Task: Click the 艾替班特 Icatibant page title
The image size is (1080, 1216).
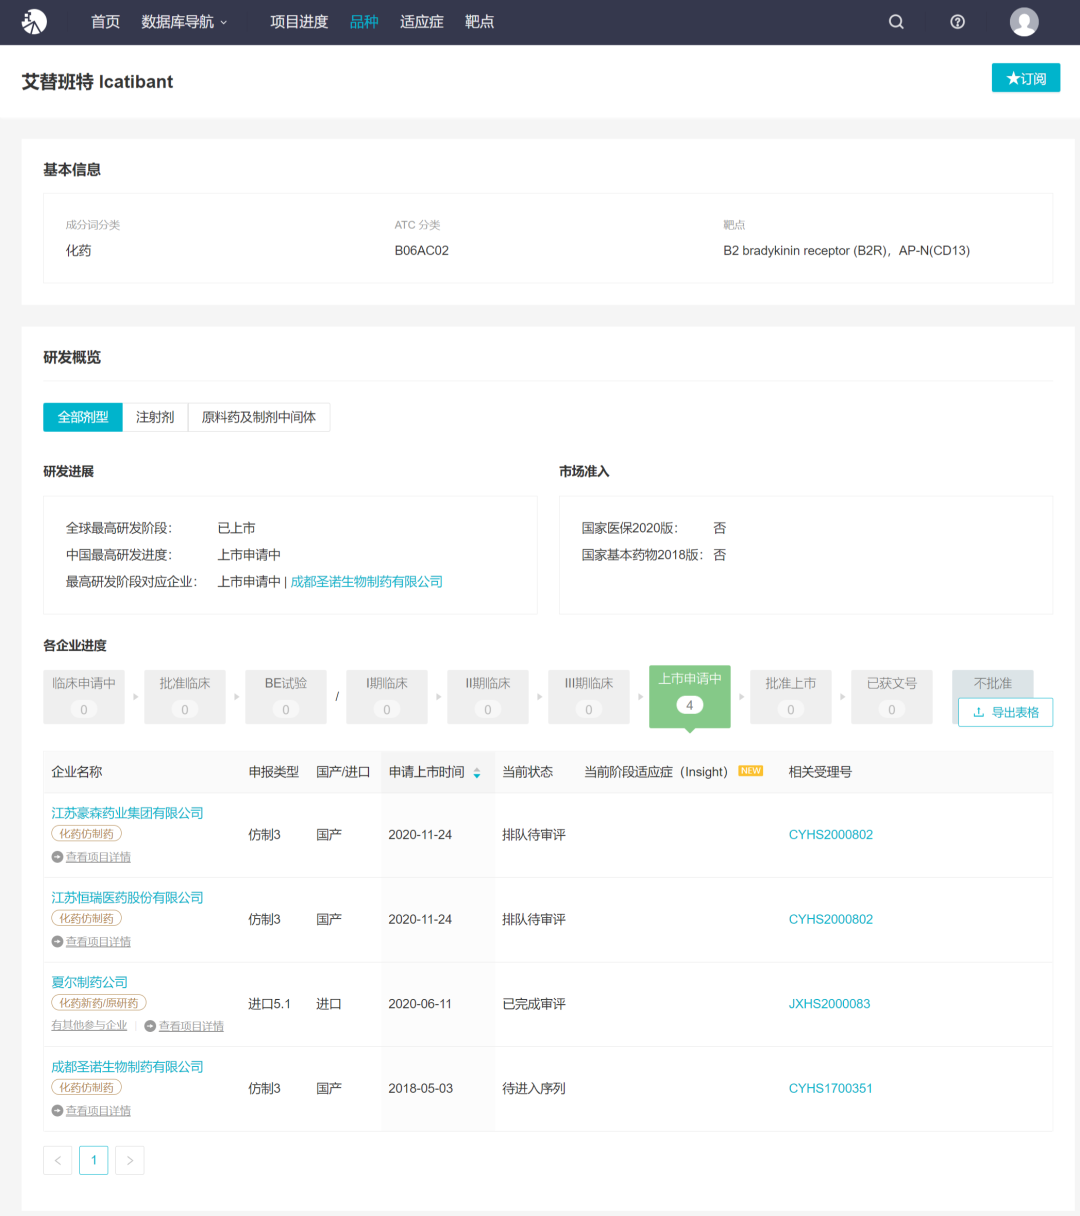Action: point(98,82)
